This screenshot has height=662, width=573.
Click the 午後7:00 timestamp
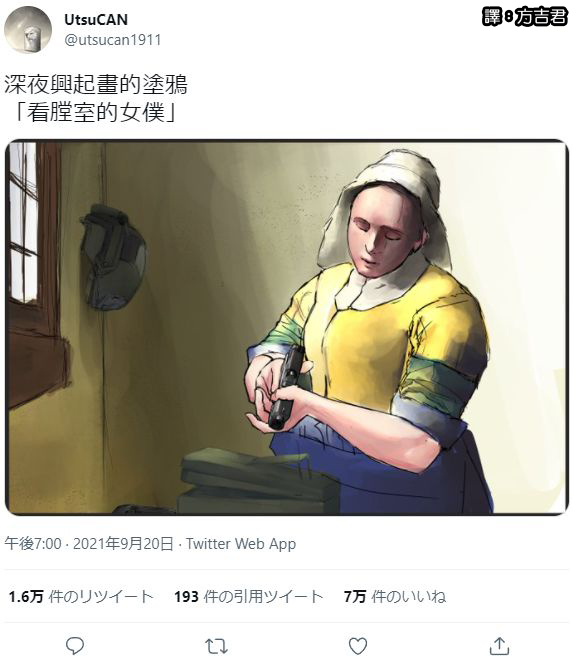click(33, 544)
